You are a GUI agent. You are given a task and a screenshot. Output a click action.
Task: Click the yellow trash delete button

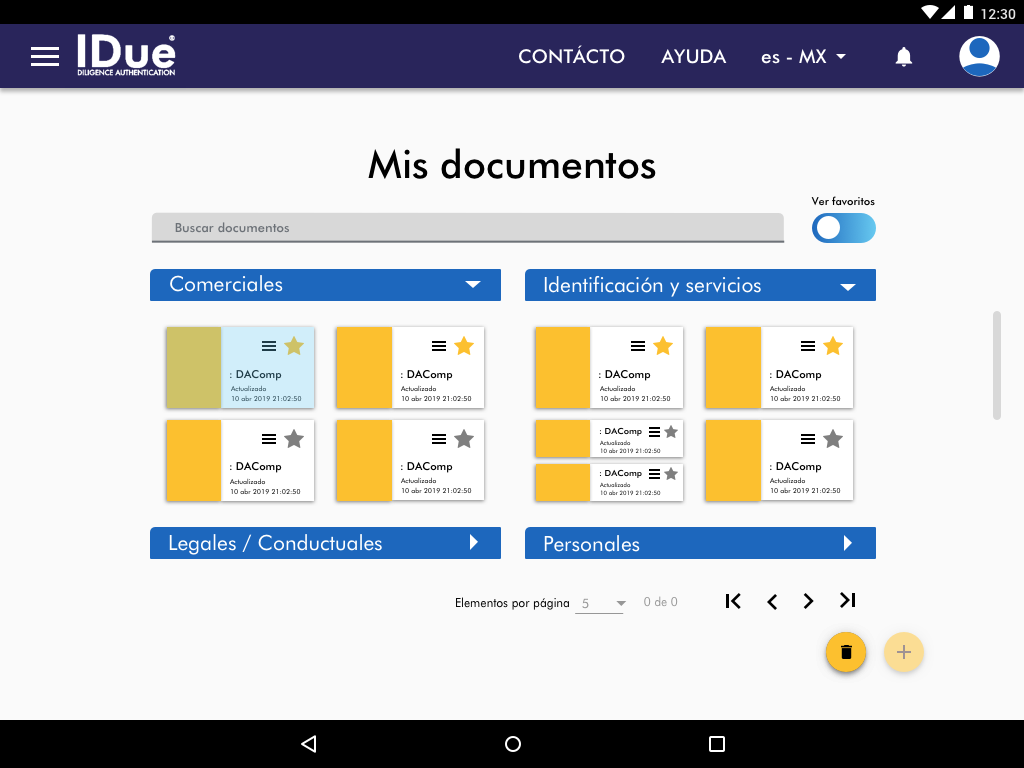[x=846, y=652]
